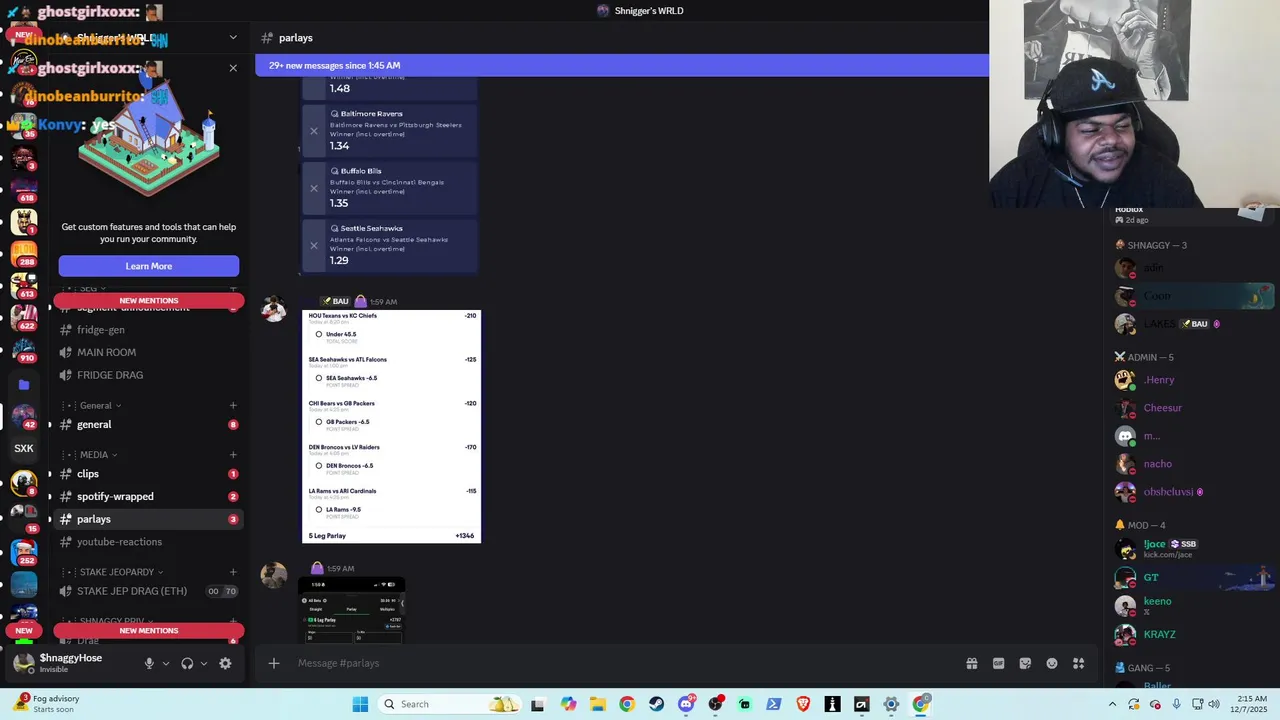Viewport: 1280px width, 720px height.
Task: Open the 5 Leg Parlay image
Action: (391, 427)
